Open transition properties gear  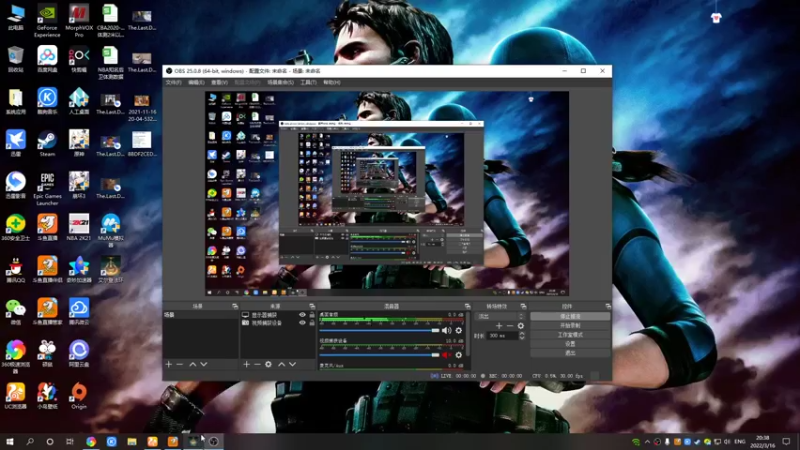(x=520, y=326)
